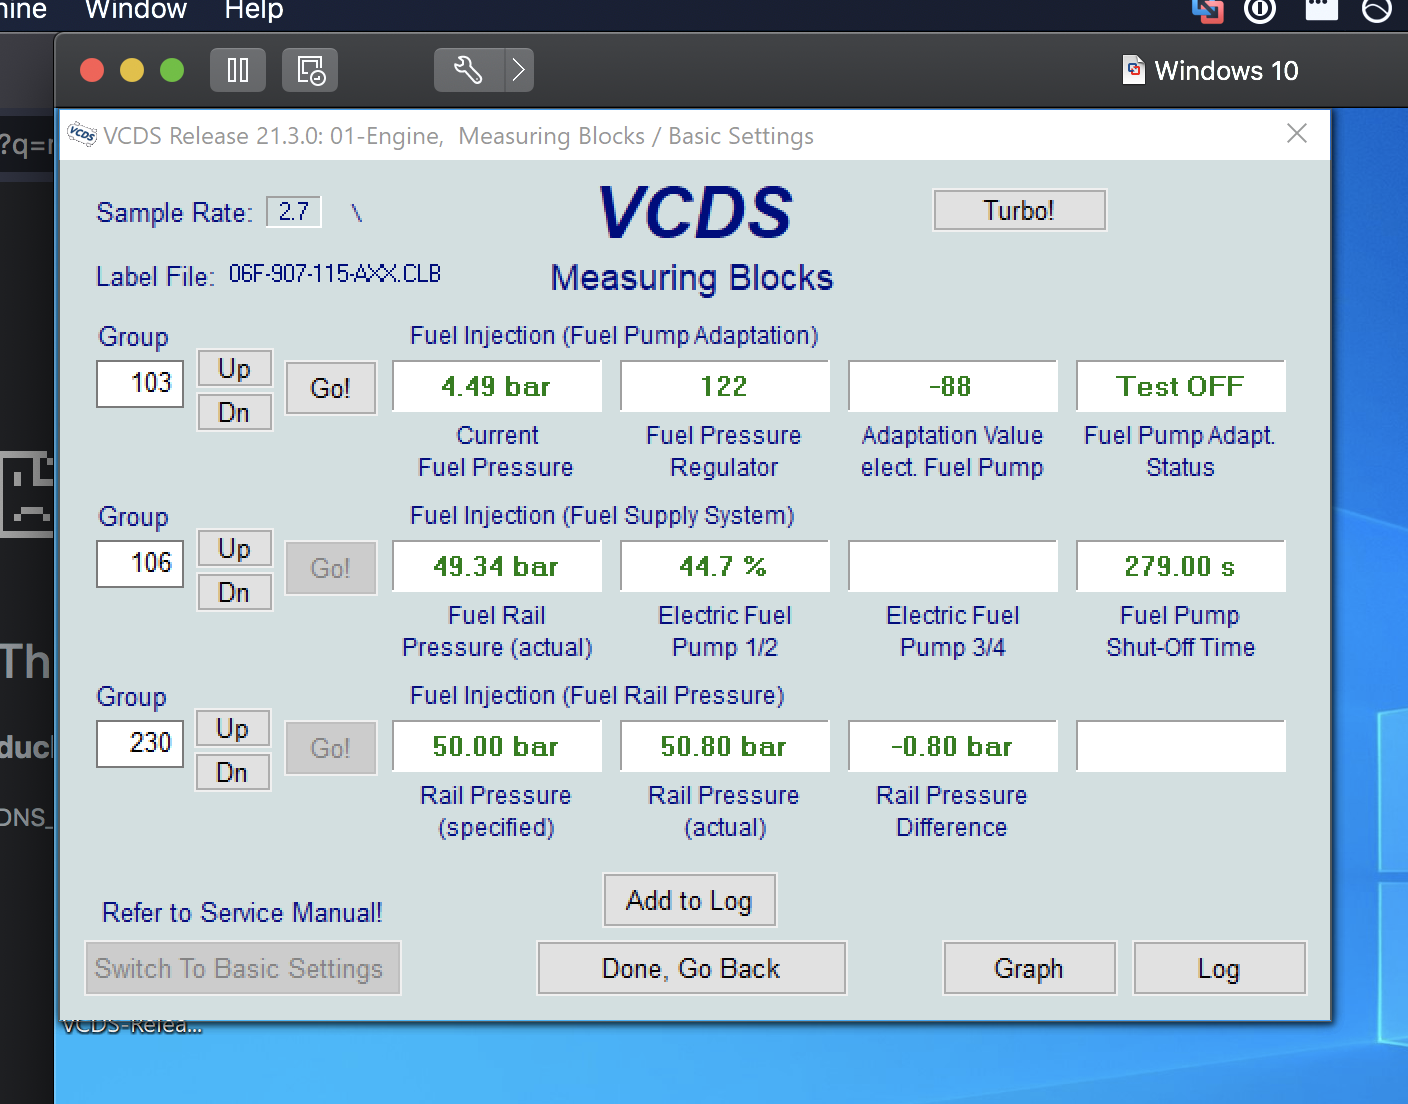Click Dn for group 103
This screenshot has width=1408, height=1104.
coord(234,412)
